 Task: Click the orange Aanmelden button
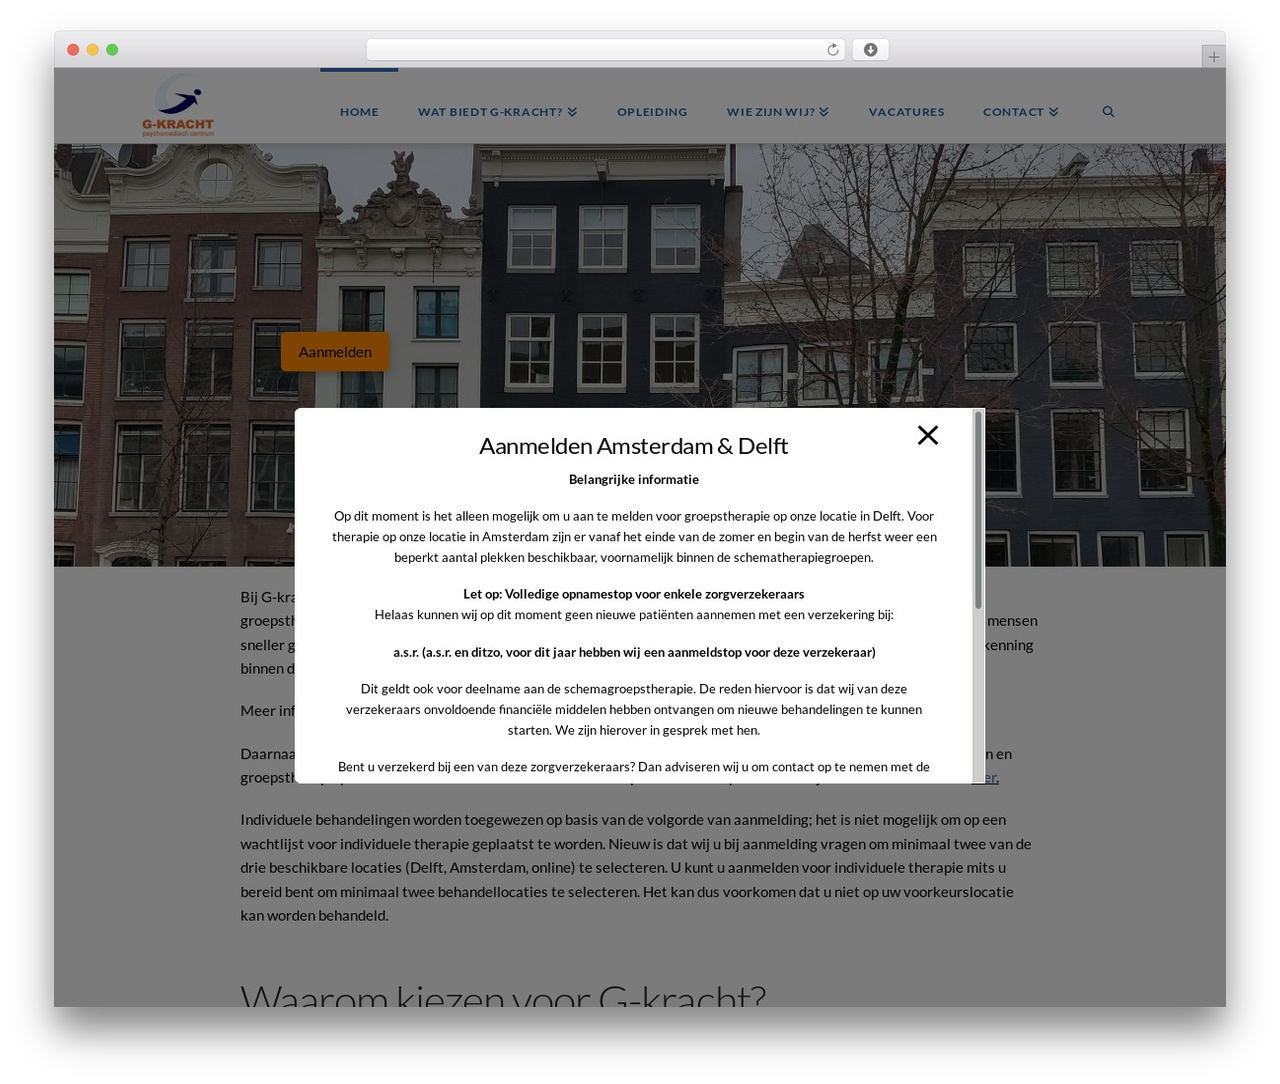[x=335, y=352]
